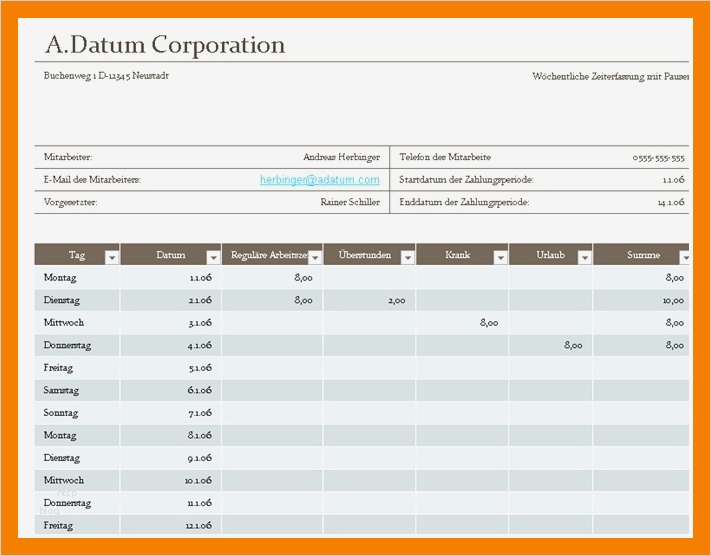
Task: Select the address Buchenweg 1 D-12345 Neustadt
Action: 106,76
